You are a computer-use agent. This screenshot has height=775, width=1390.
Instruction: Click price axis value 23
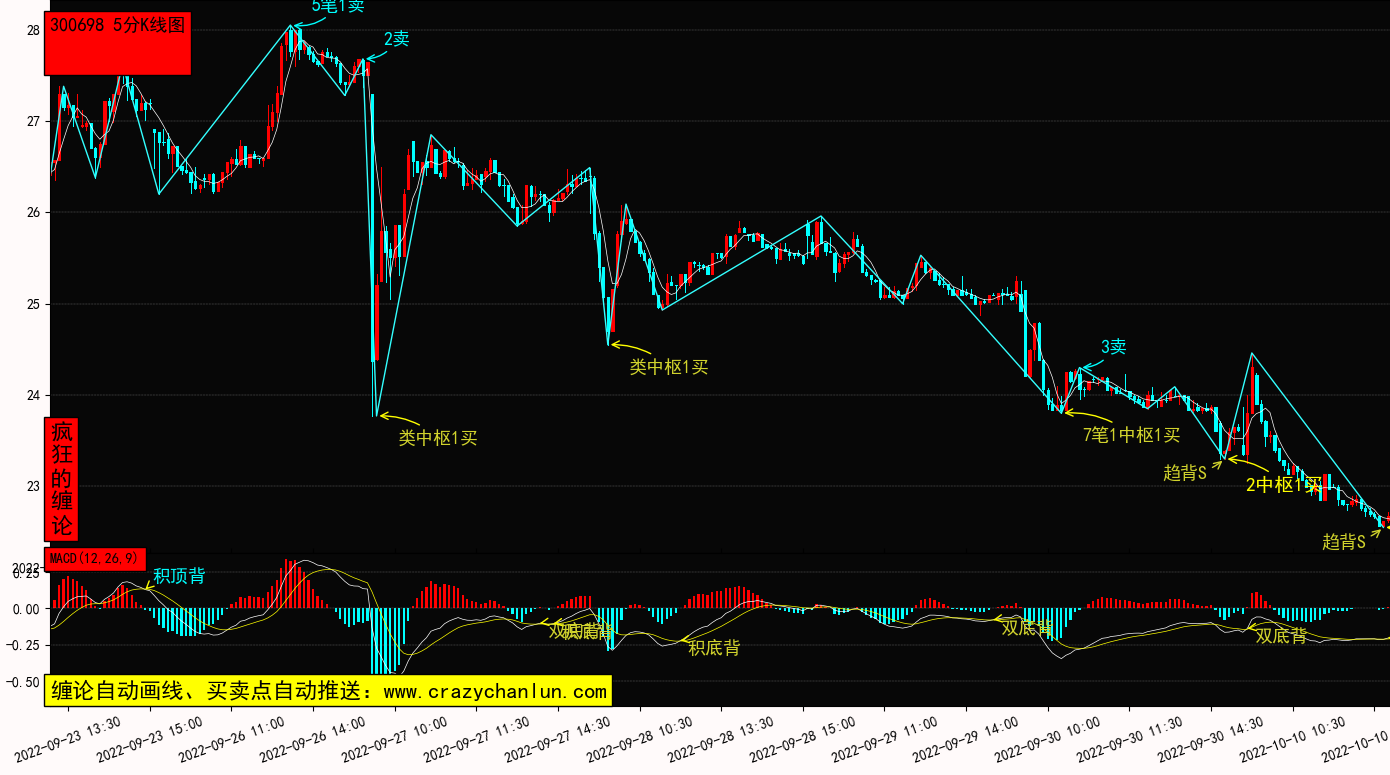[33, 486]
